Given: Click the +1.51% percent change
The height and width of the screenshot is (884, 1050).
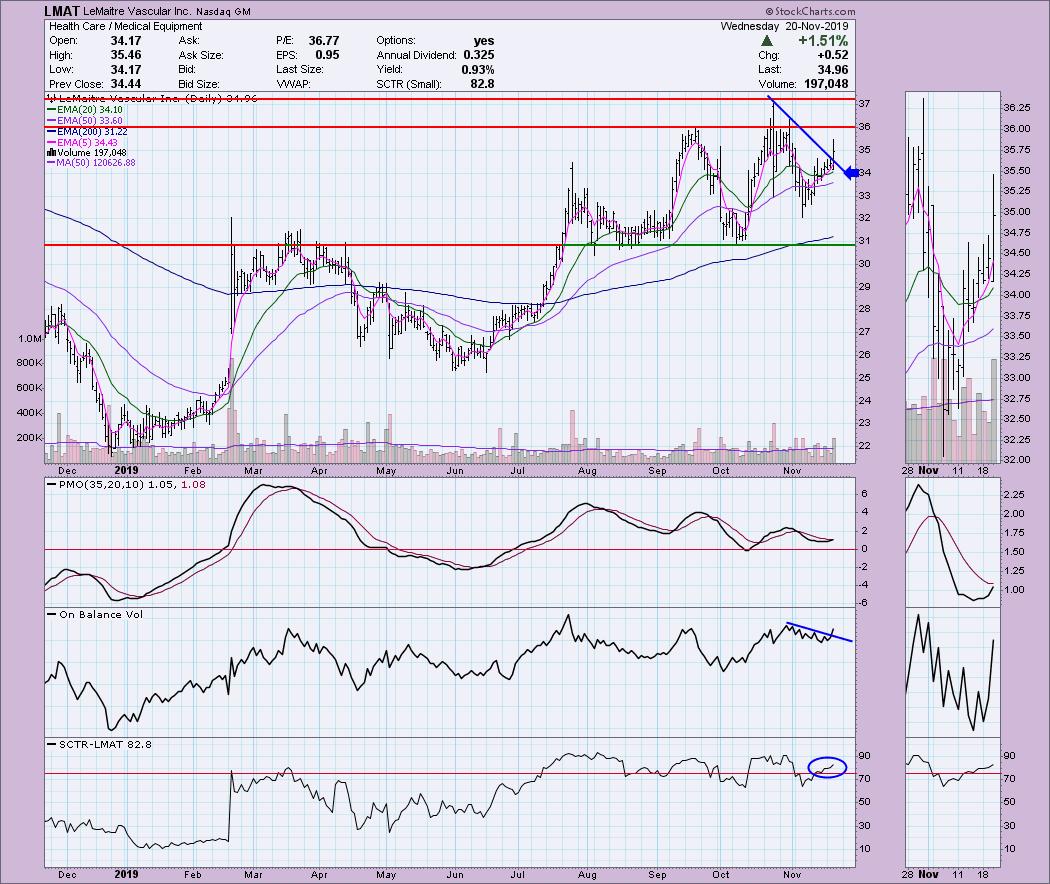Looking at the screenshot, I should click(x=823, y=41).
